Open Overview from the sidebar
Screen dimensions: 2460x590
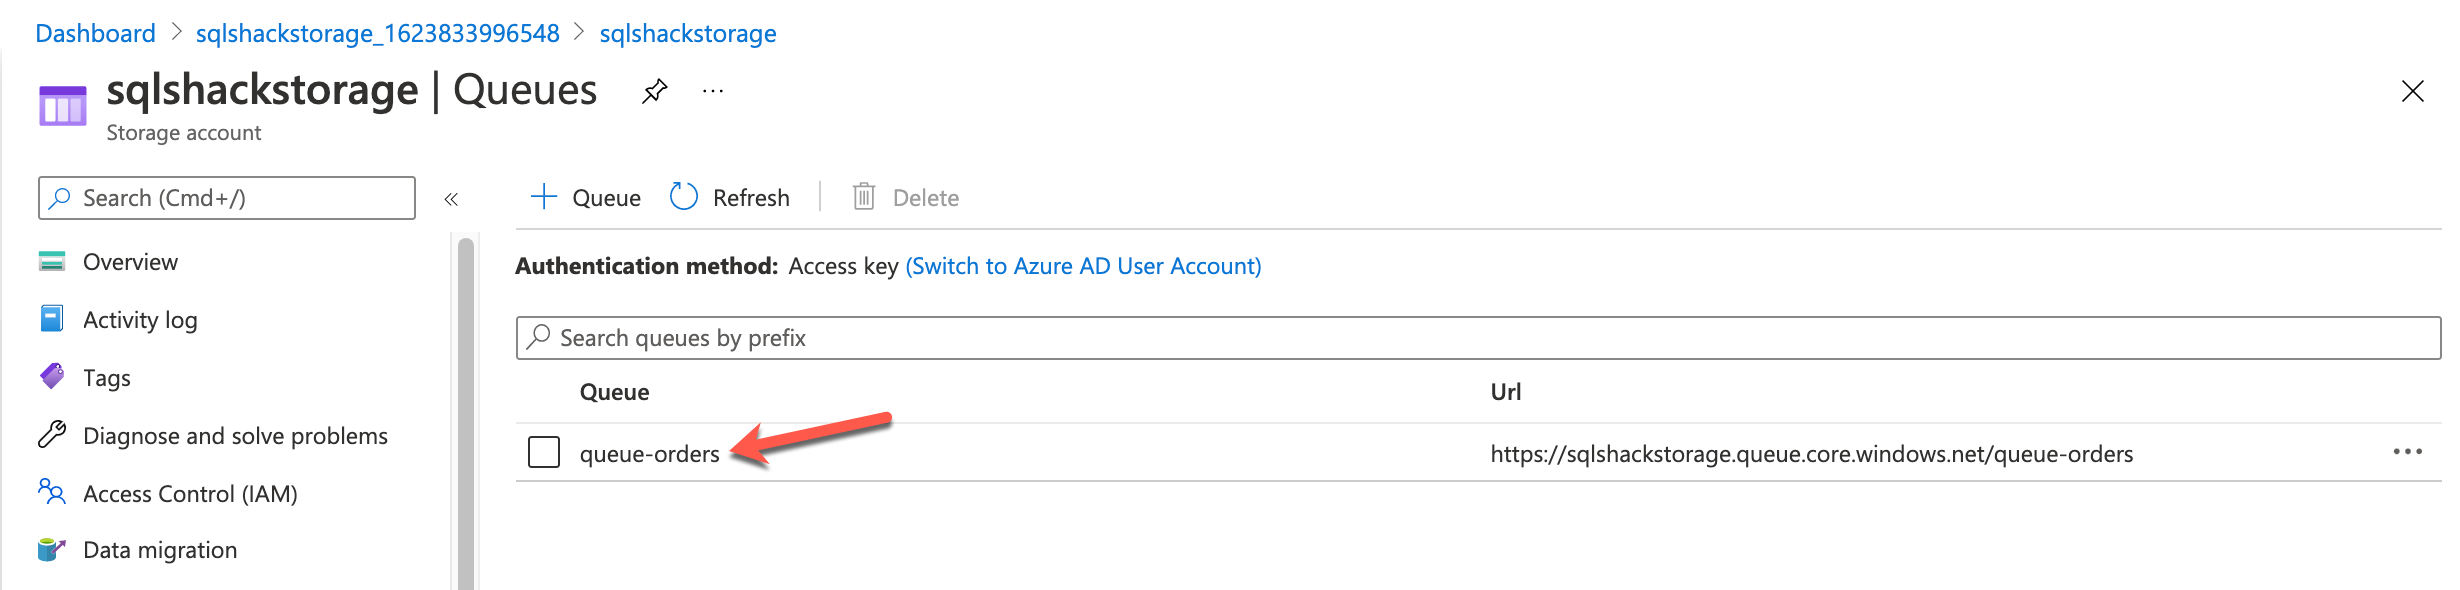tap(130, 262)
